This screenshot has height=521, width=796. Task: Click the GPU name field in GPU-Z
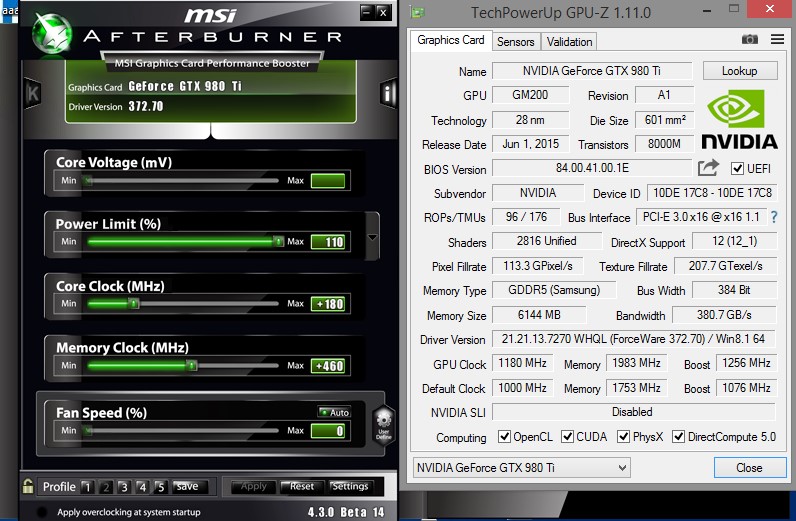(592, 71)
